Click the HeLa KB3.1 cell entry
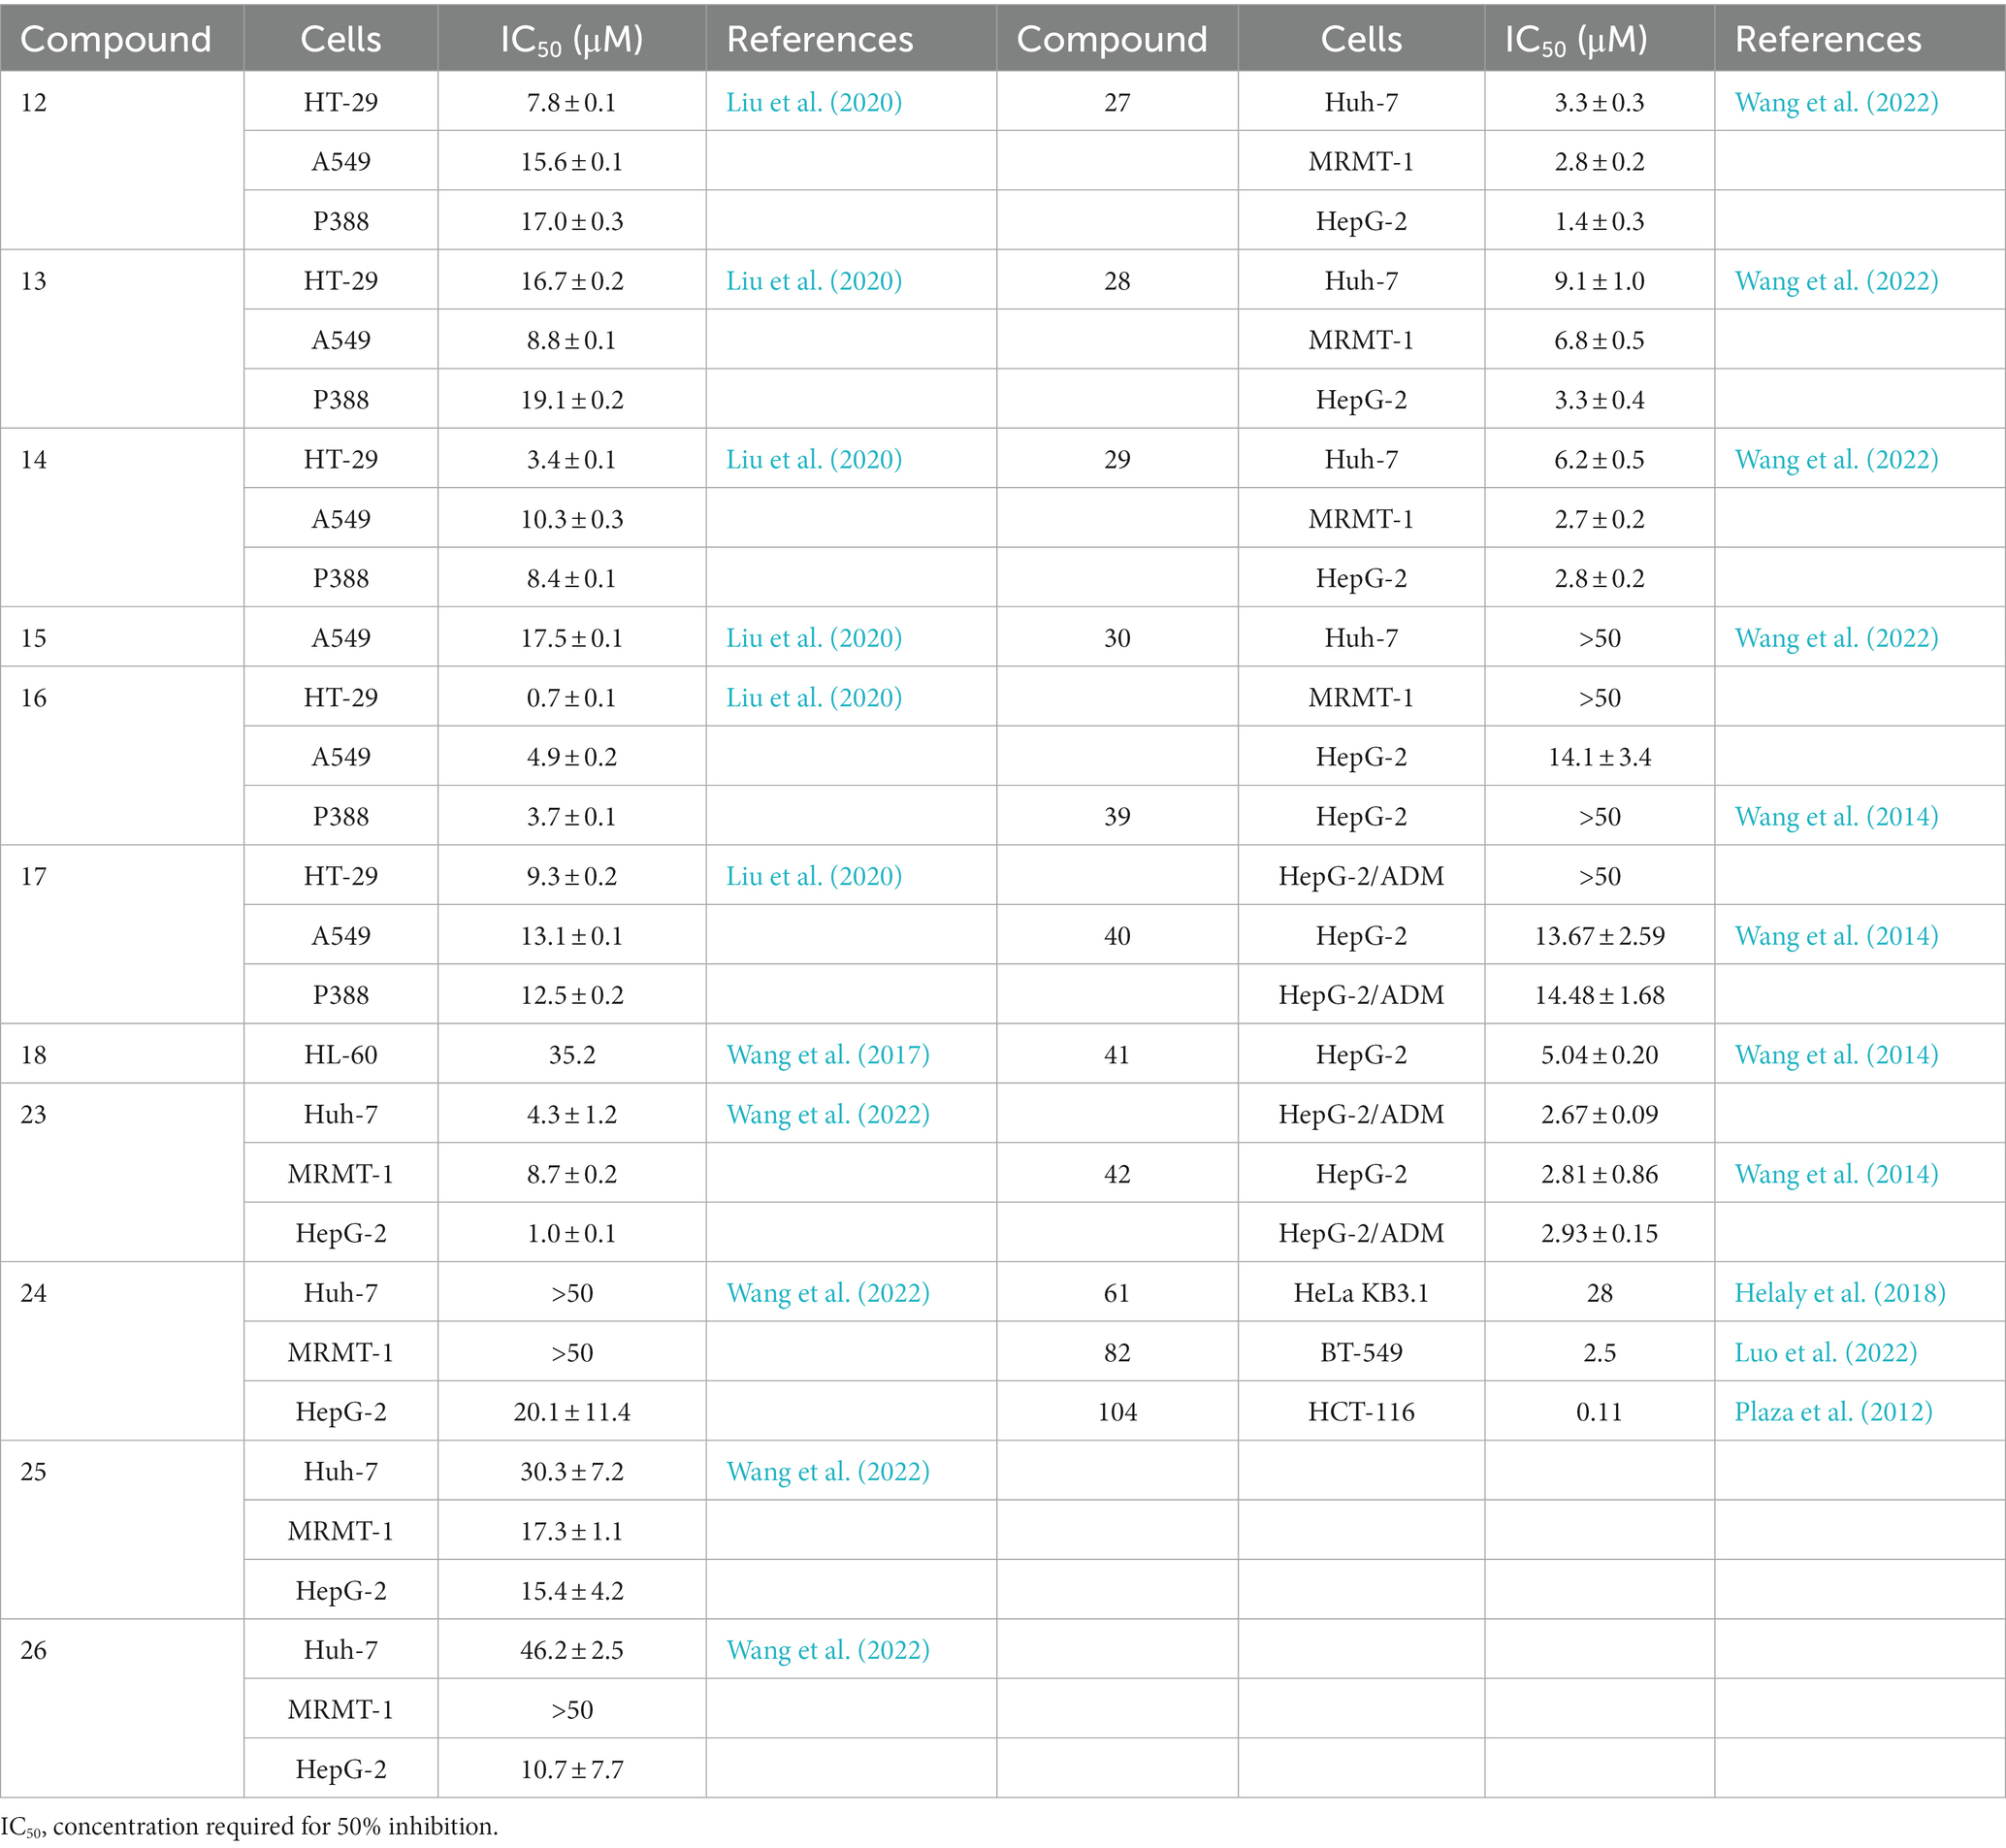2006x1848 pixels. 1361,1293
